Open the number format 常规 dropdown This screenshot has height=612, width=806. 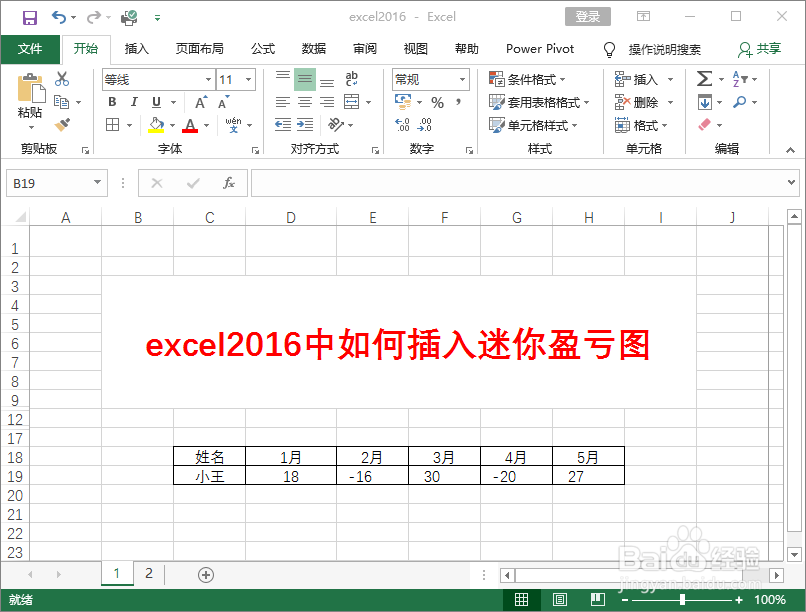462,80
